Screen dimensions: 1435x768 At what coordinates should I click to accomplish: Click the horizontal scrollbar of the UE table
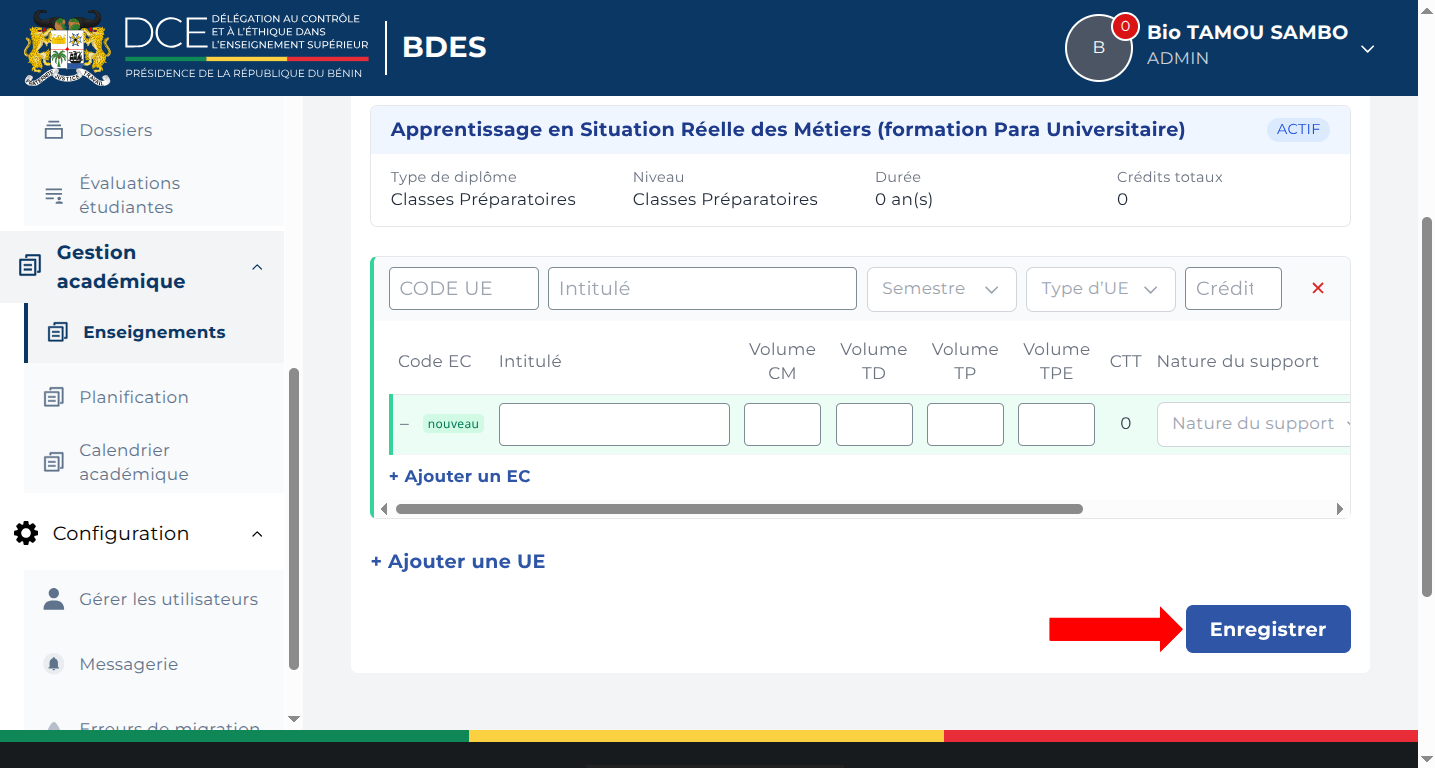click(x=739, y=509)
